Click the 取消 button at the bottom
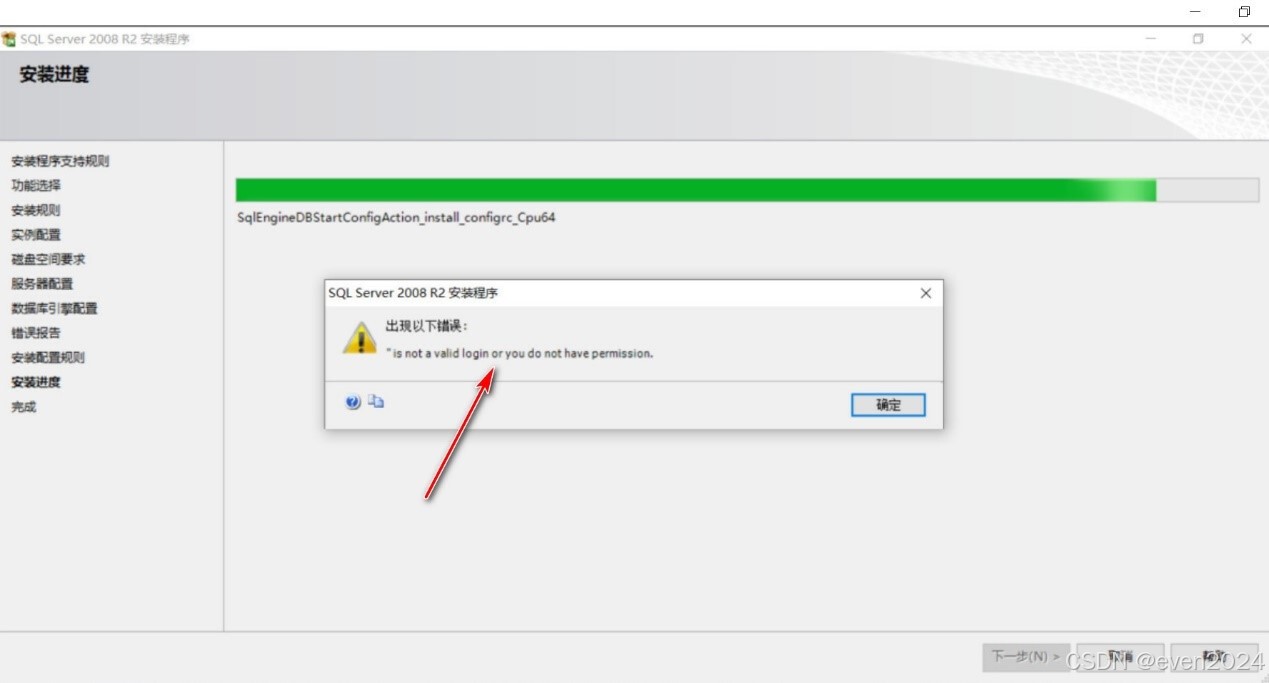The width and height of the screenshot is (1269, 683). tap(1120, 657)
